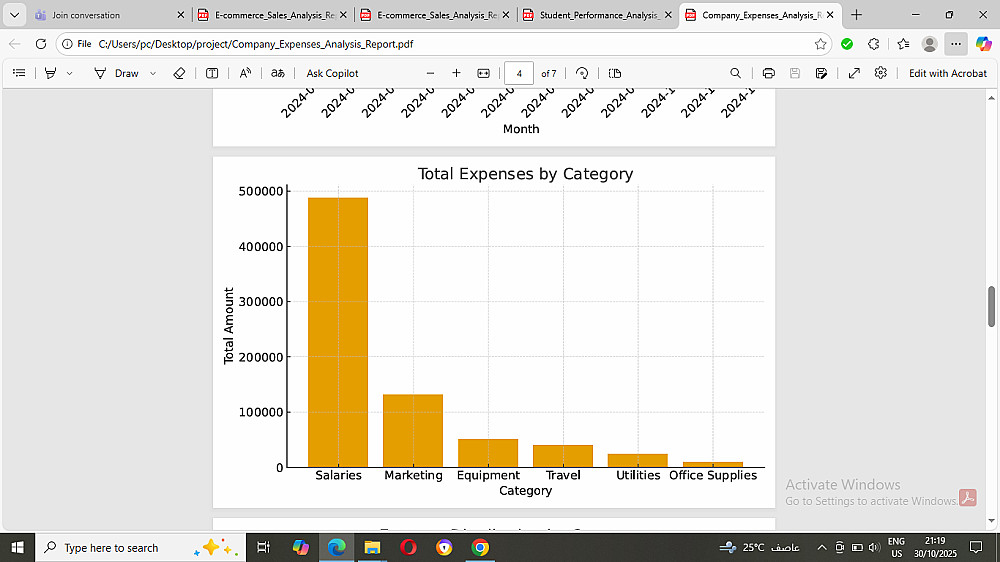Toggle the Fit to width view
The width and height of the screenshot is (1000, 562).
pyautogui.click(x=483, y=73)
